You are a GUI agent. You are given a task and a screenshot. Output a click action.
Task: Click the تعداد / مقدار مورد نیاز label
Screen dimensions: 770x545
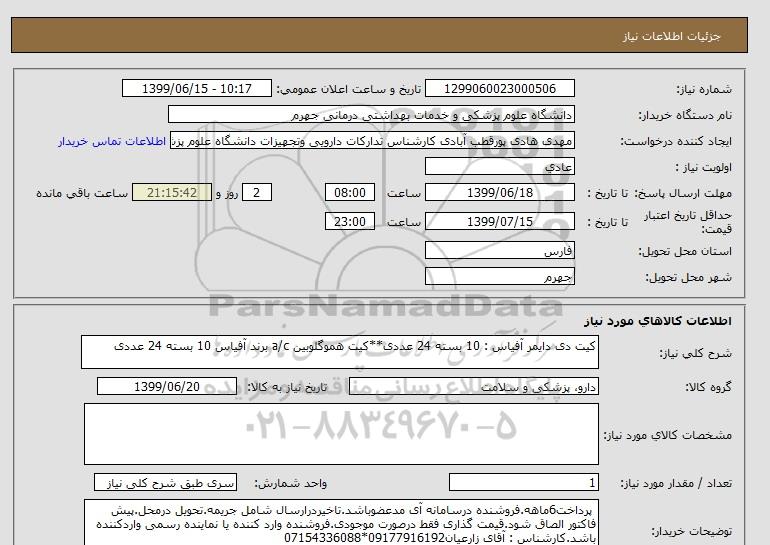676,484
